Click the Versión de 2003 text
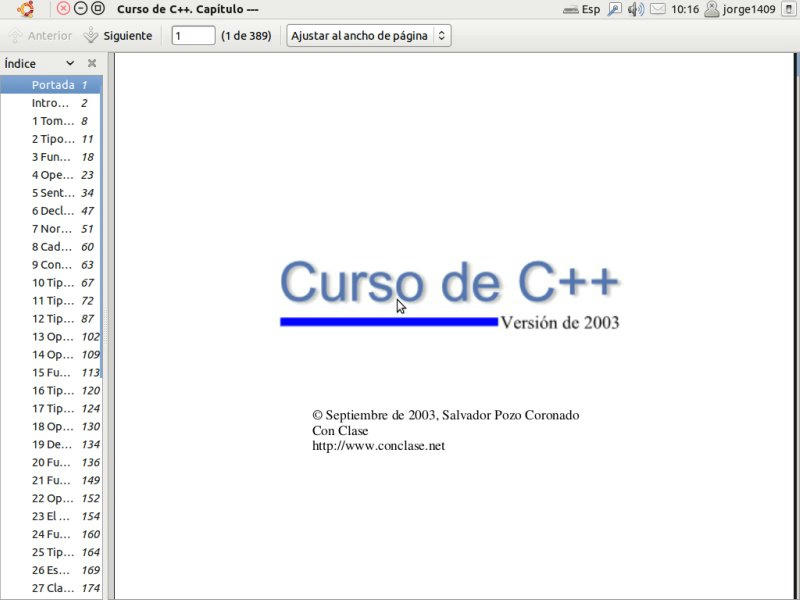Image resolution: width=800 pixels, height=600 pixels. click(560, 322)
